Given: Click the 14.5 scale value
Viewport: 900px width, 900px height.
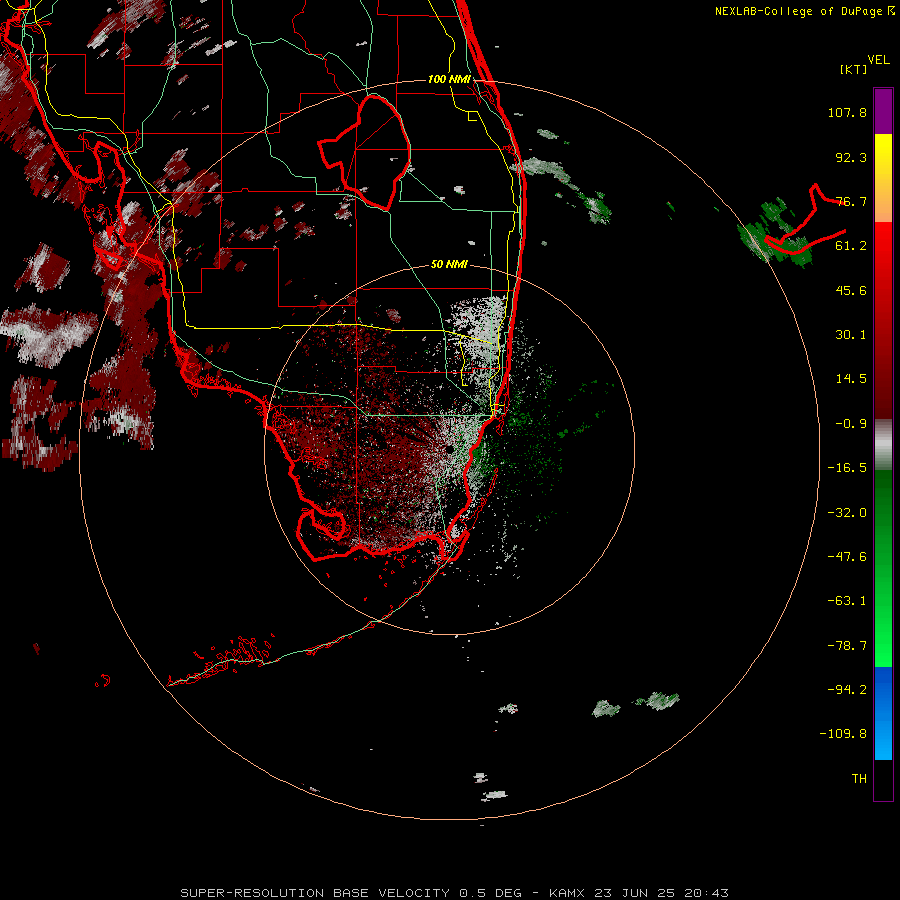Looking at the screenshot, I should pyautogui.click(x=851, y=379).
